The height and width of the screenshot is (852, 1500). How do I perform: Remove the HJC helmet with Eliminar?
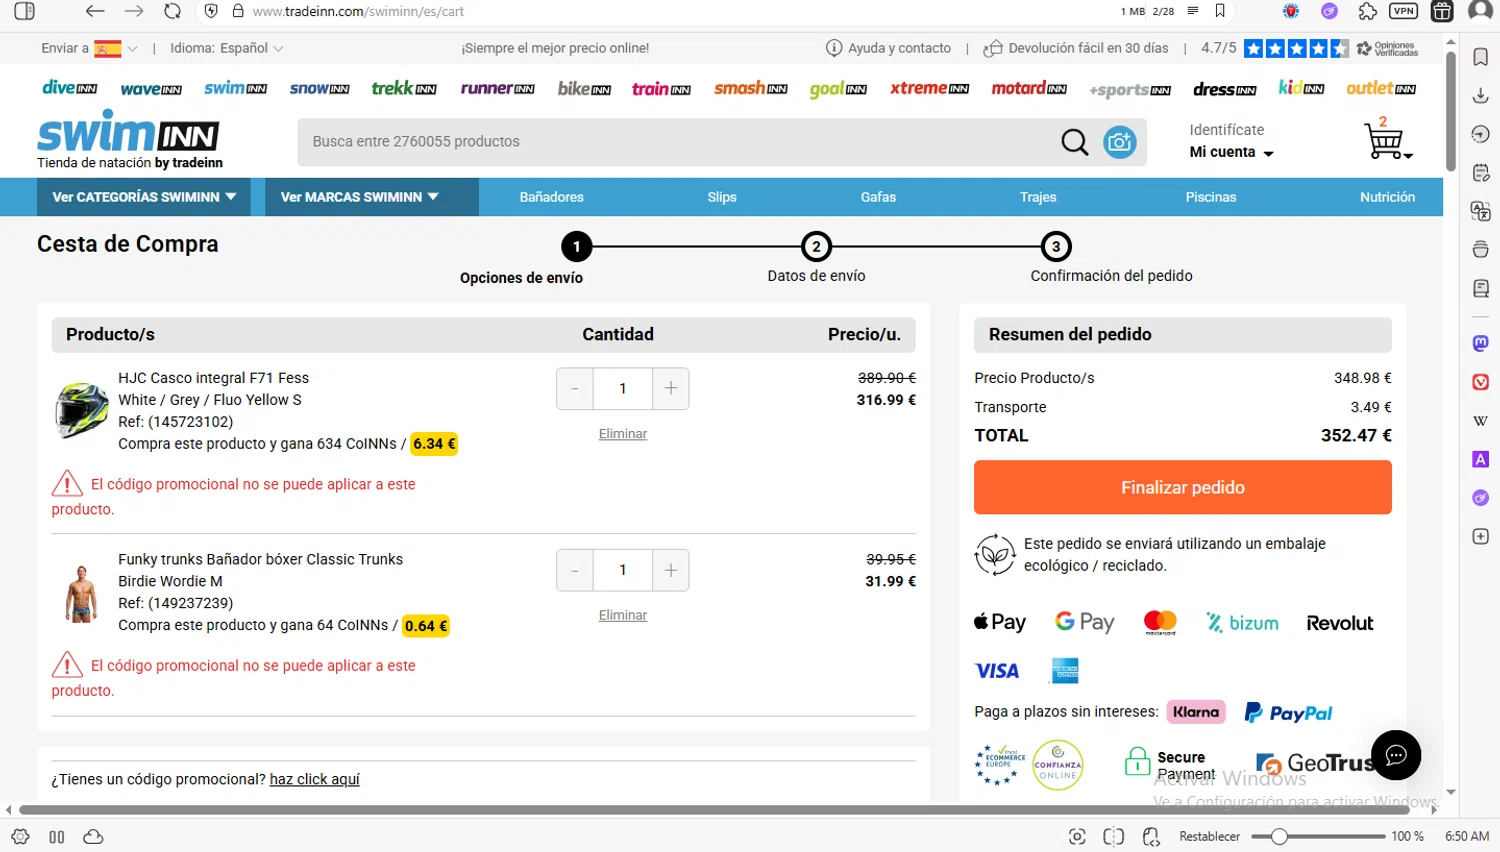pos(623,434)
